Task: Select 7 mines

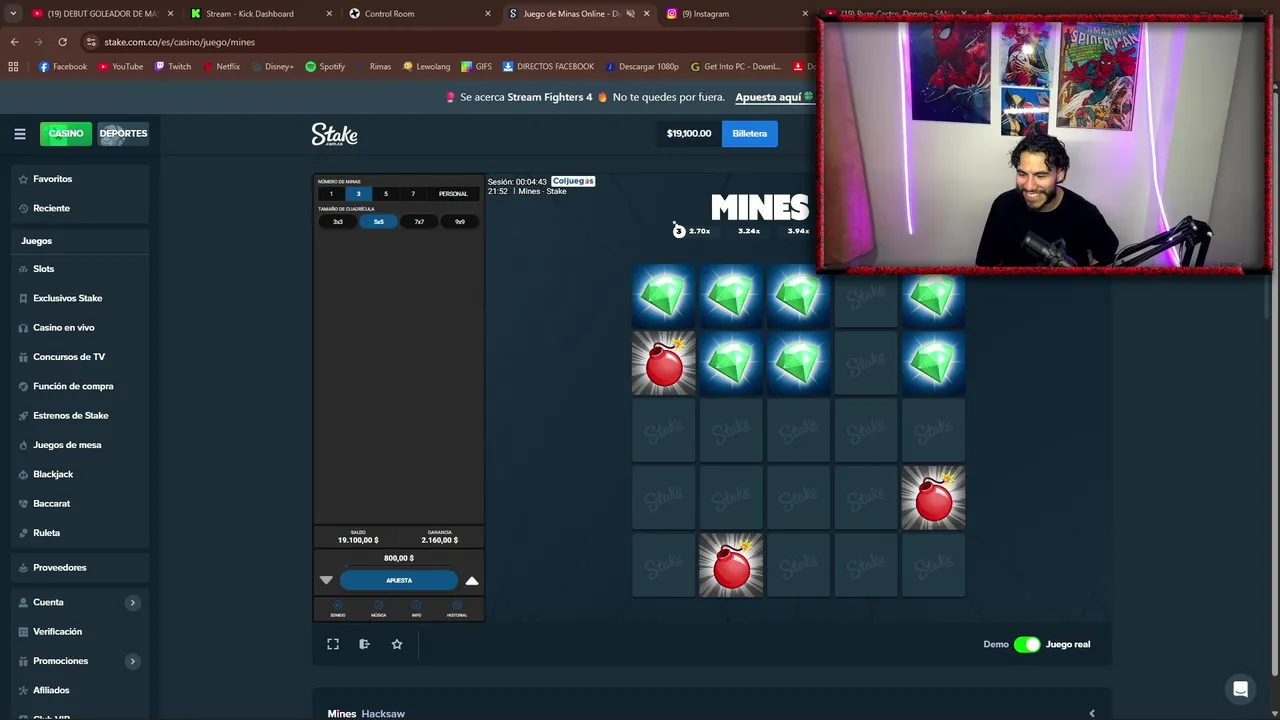Action: pyautogui.click(x=412, y=194)
